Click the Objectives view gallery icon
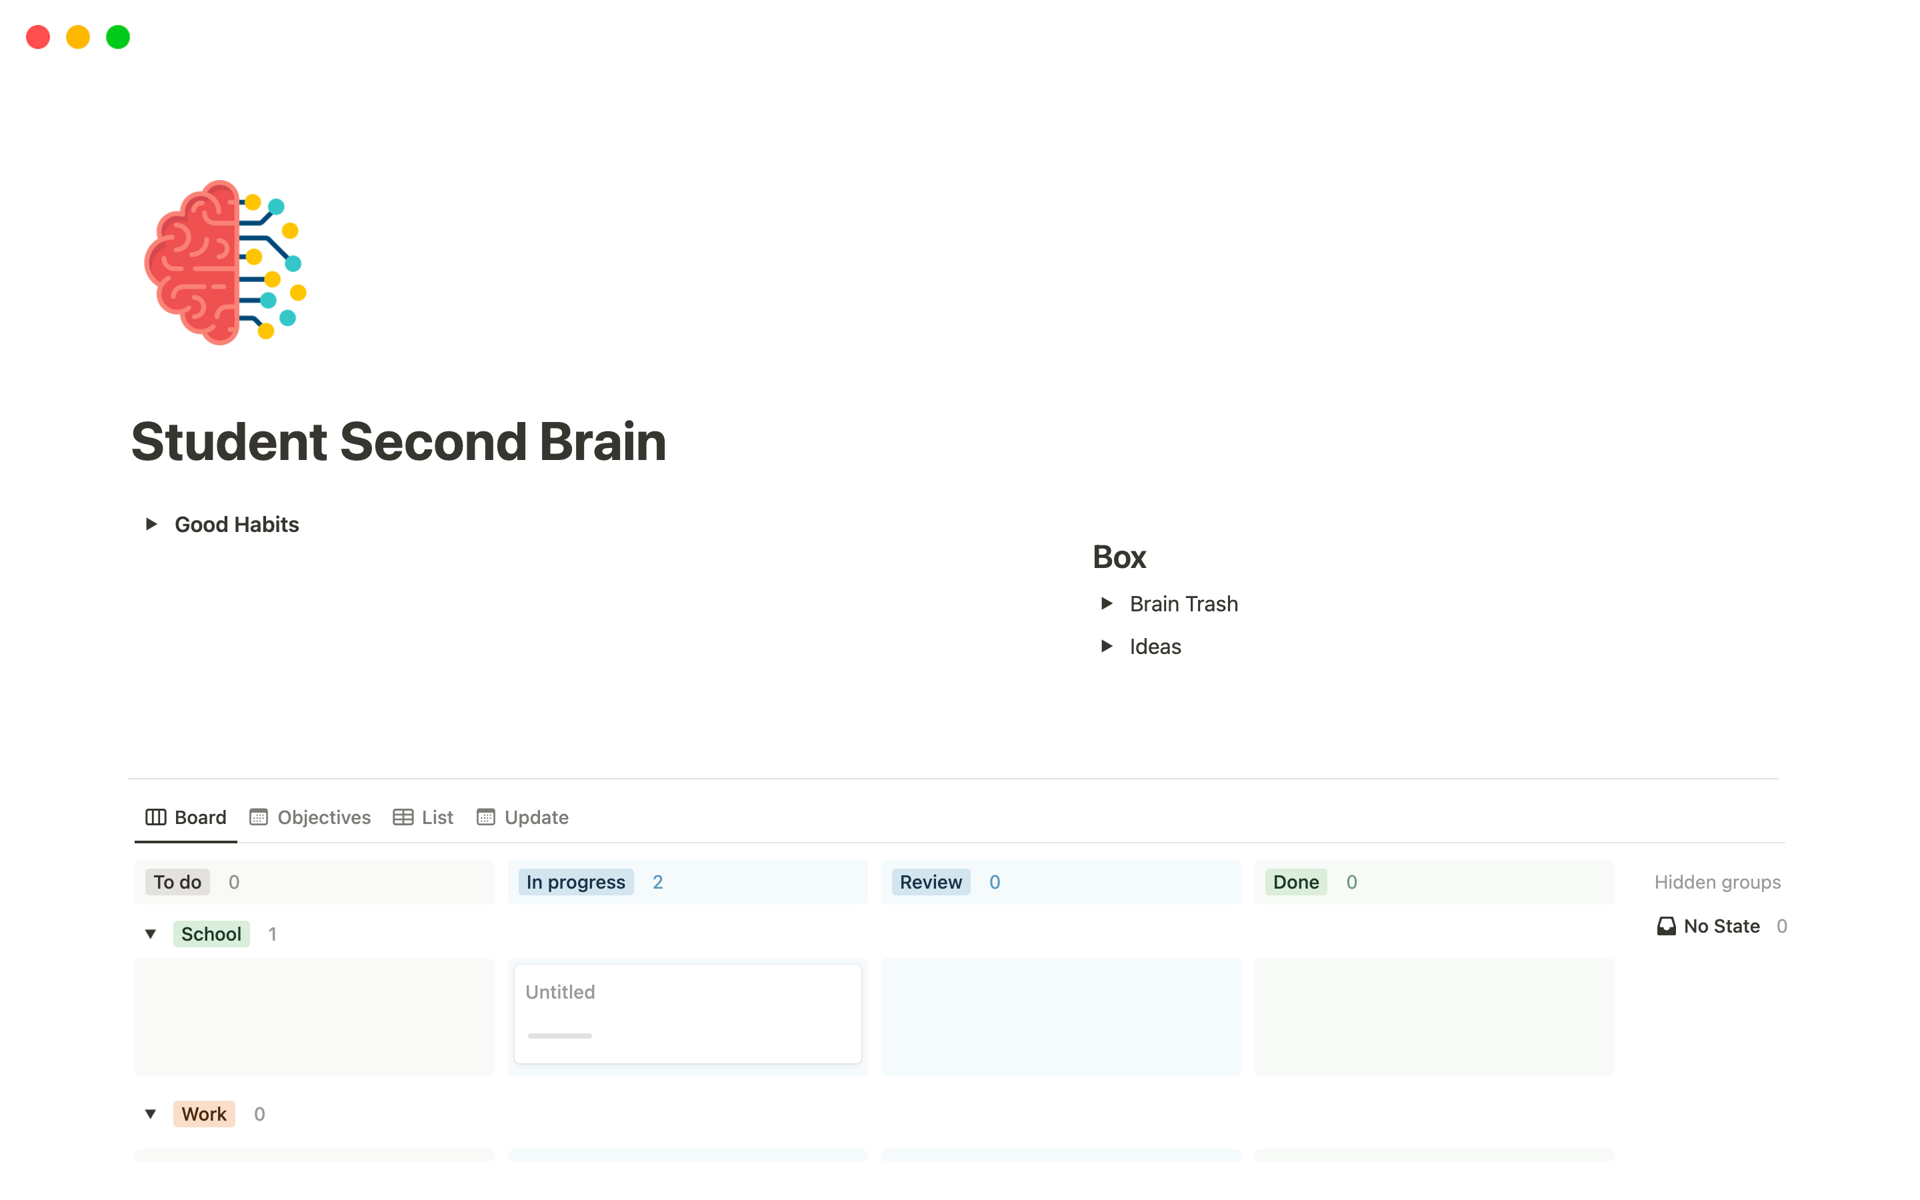 (258, 817)
